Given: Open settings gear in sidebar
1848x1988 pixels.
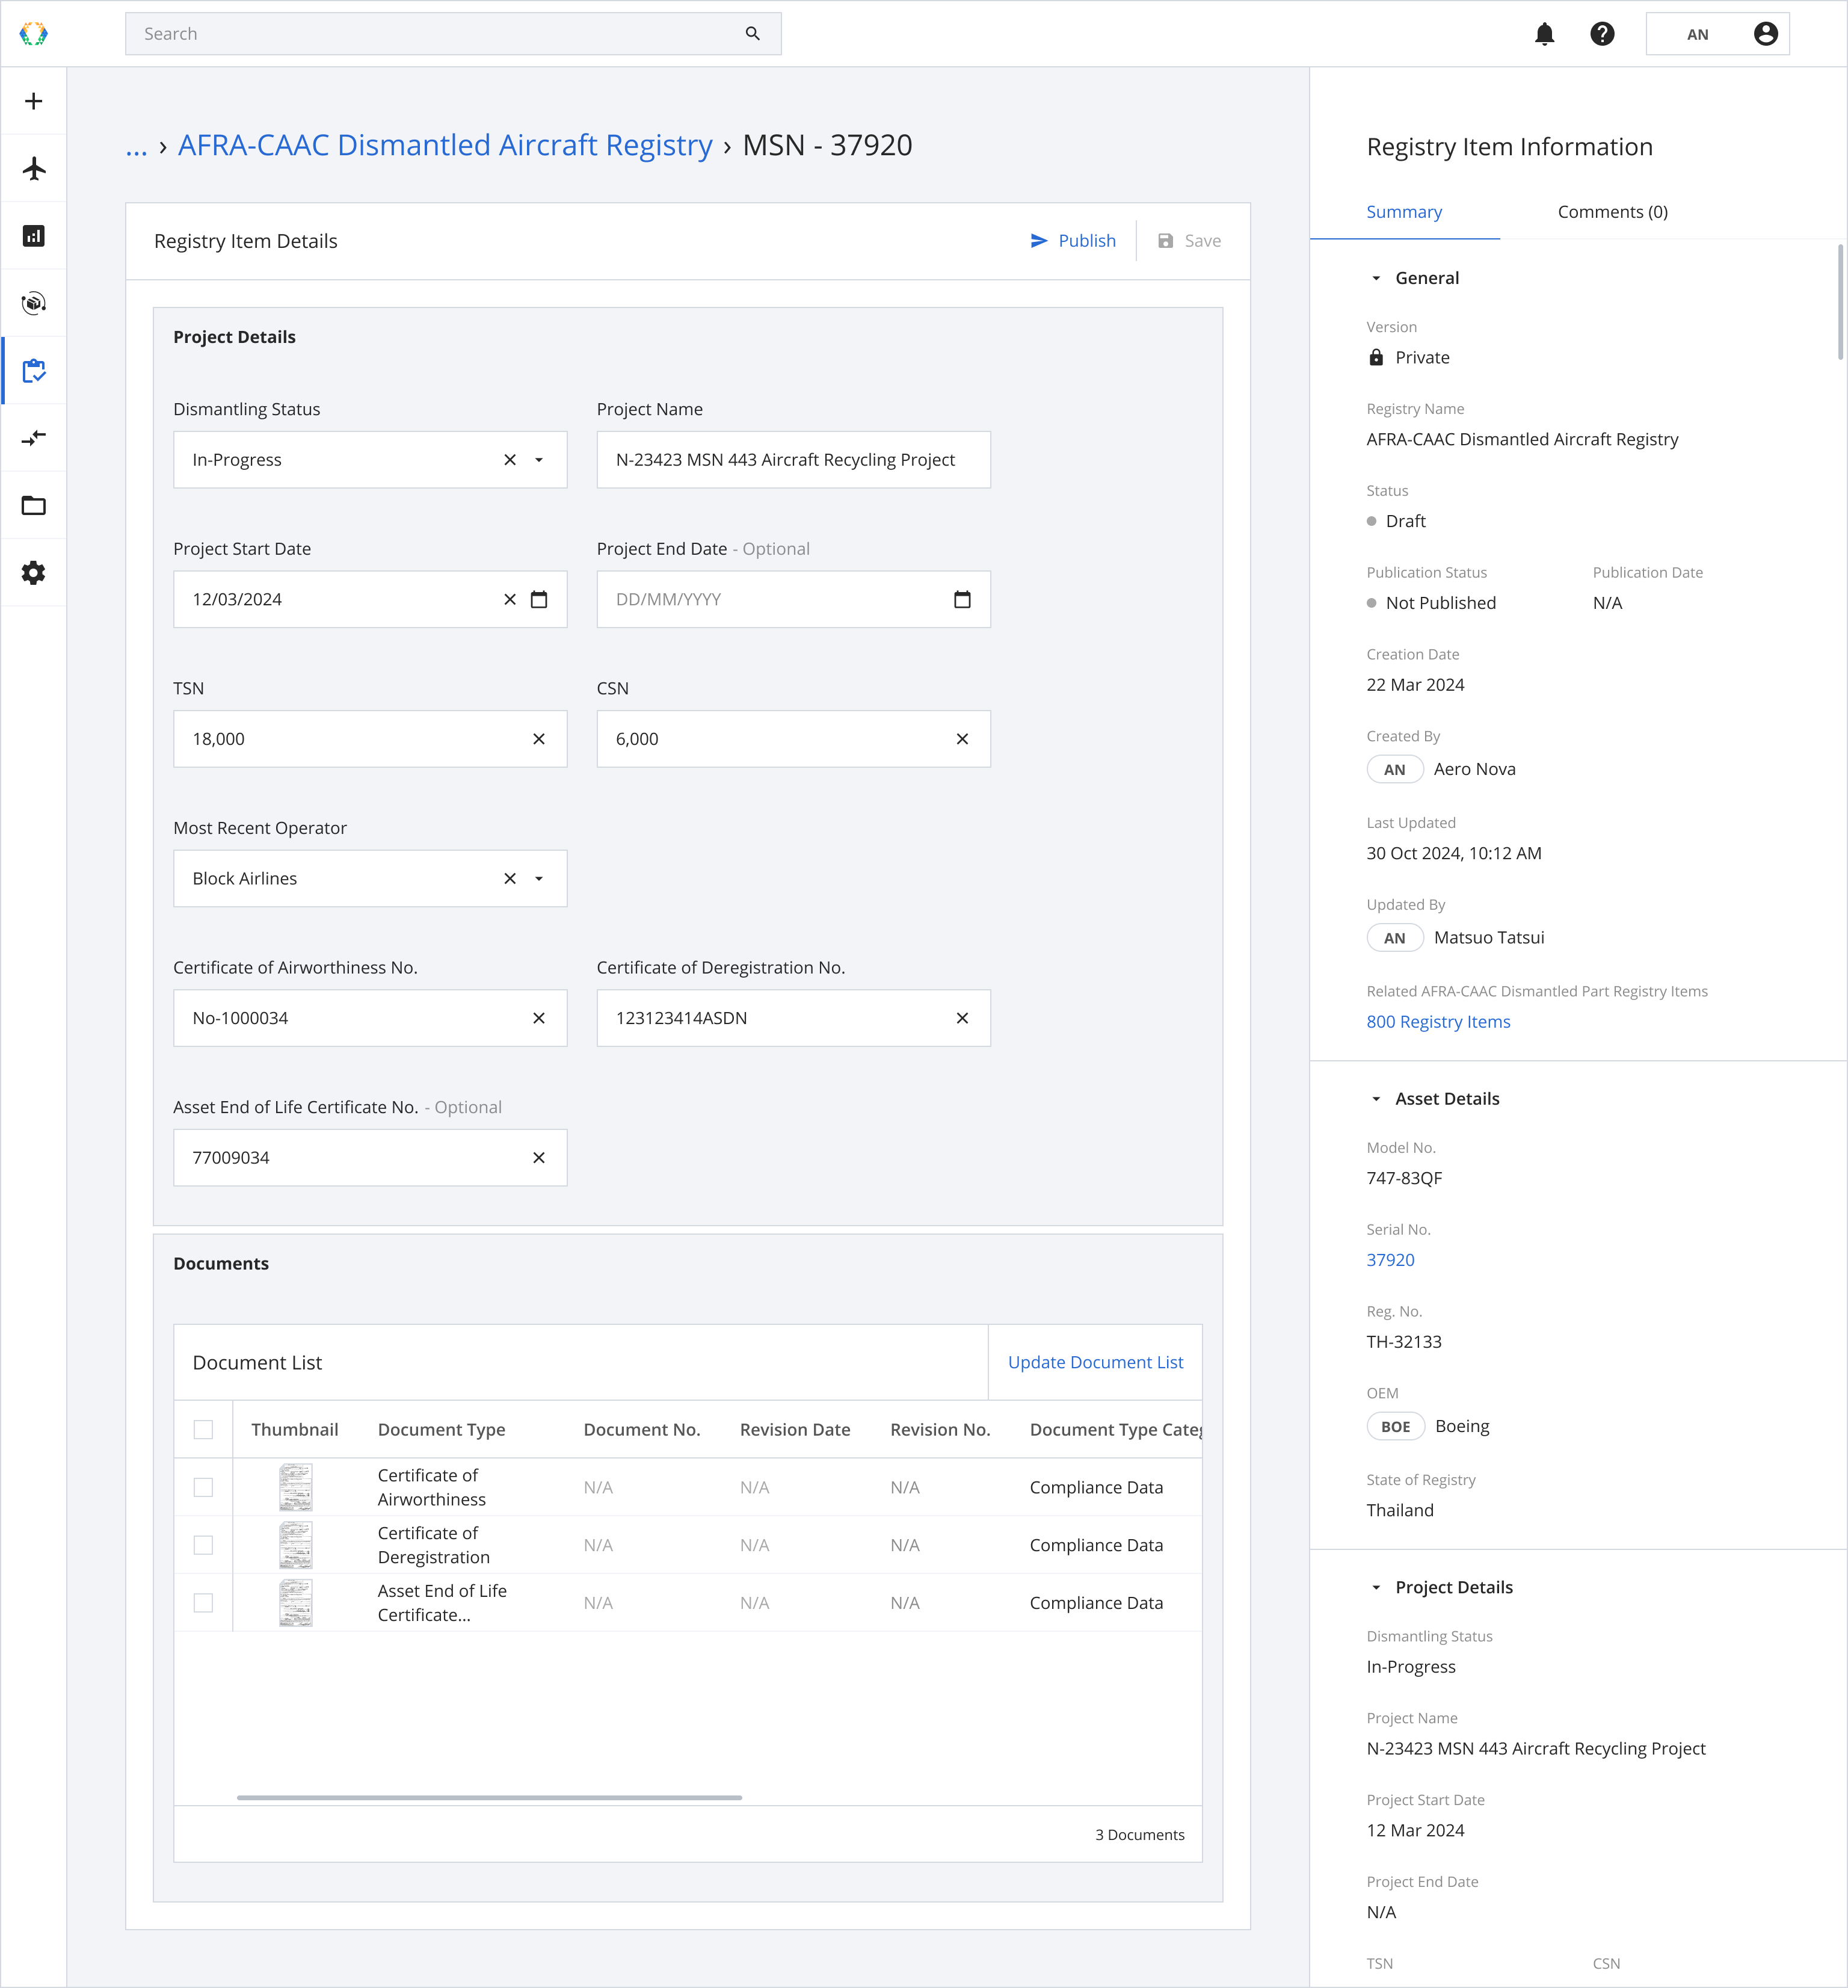Looking at the screenshot, I should pyautogui.click(x=34, y=573).
